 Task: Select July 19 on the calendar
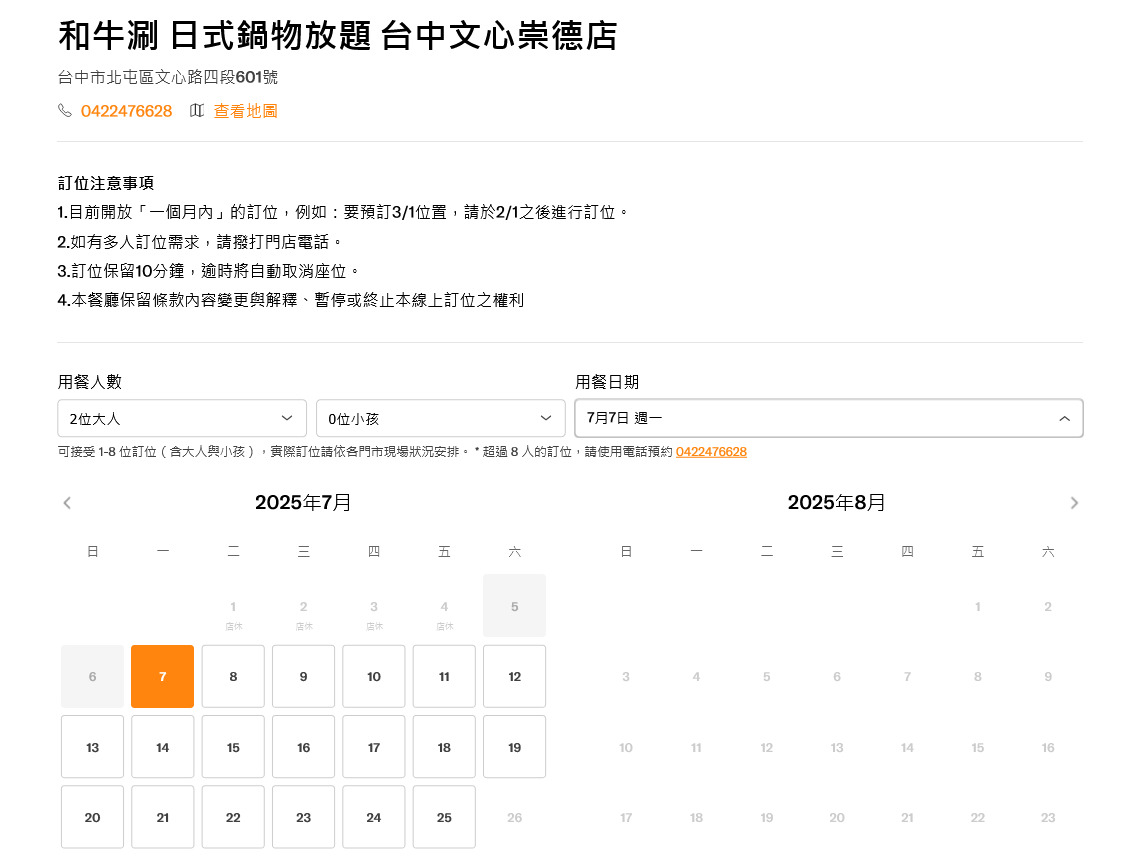click(x=514, y=747)
